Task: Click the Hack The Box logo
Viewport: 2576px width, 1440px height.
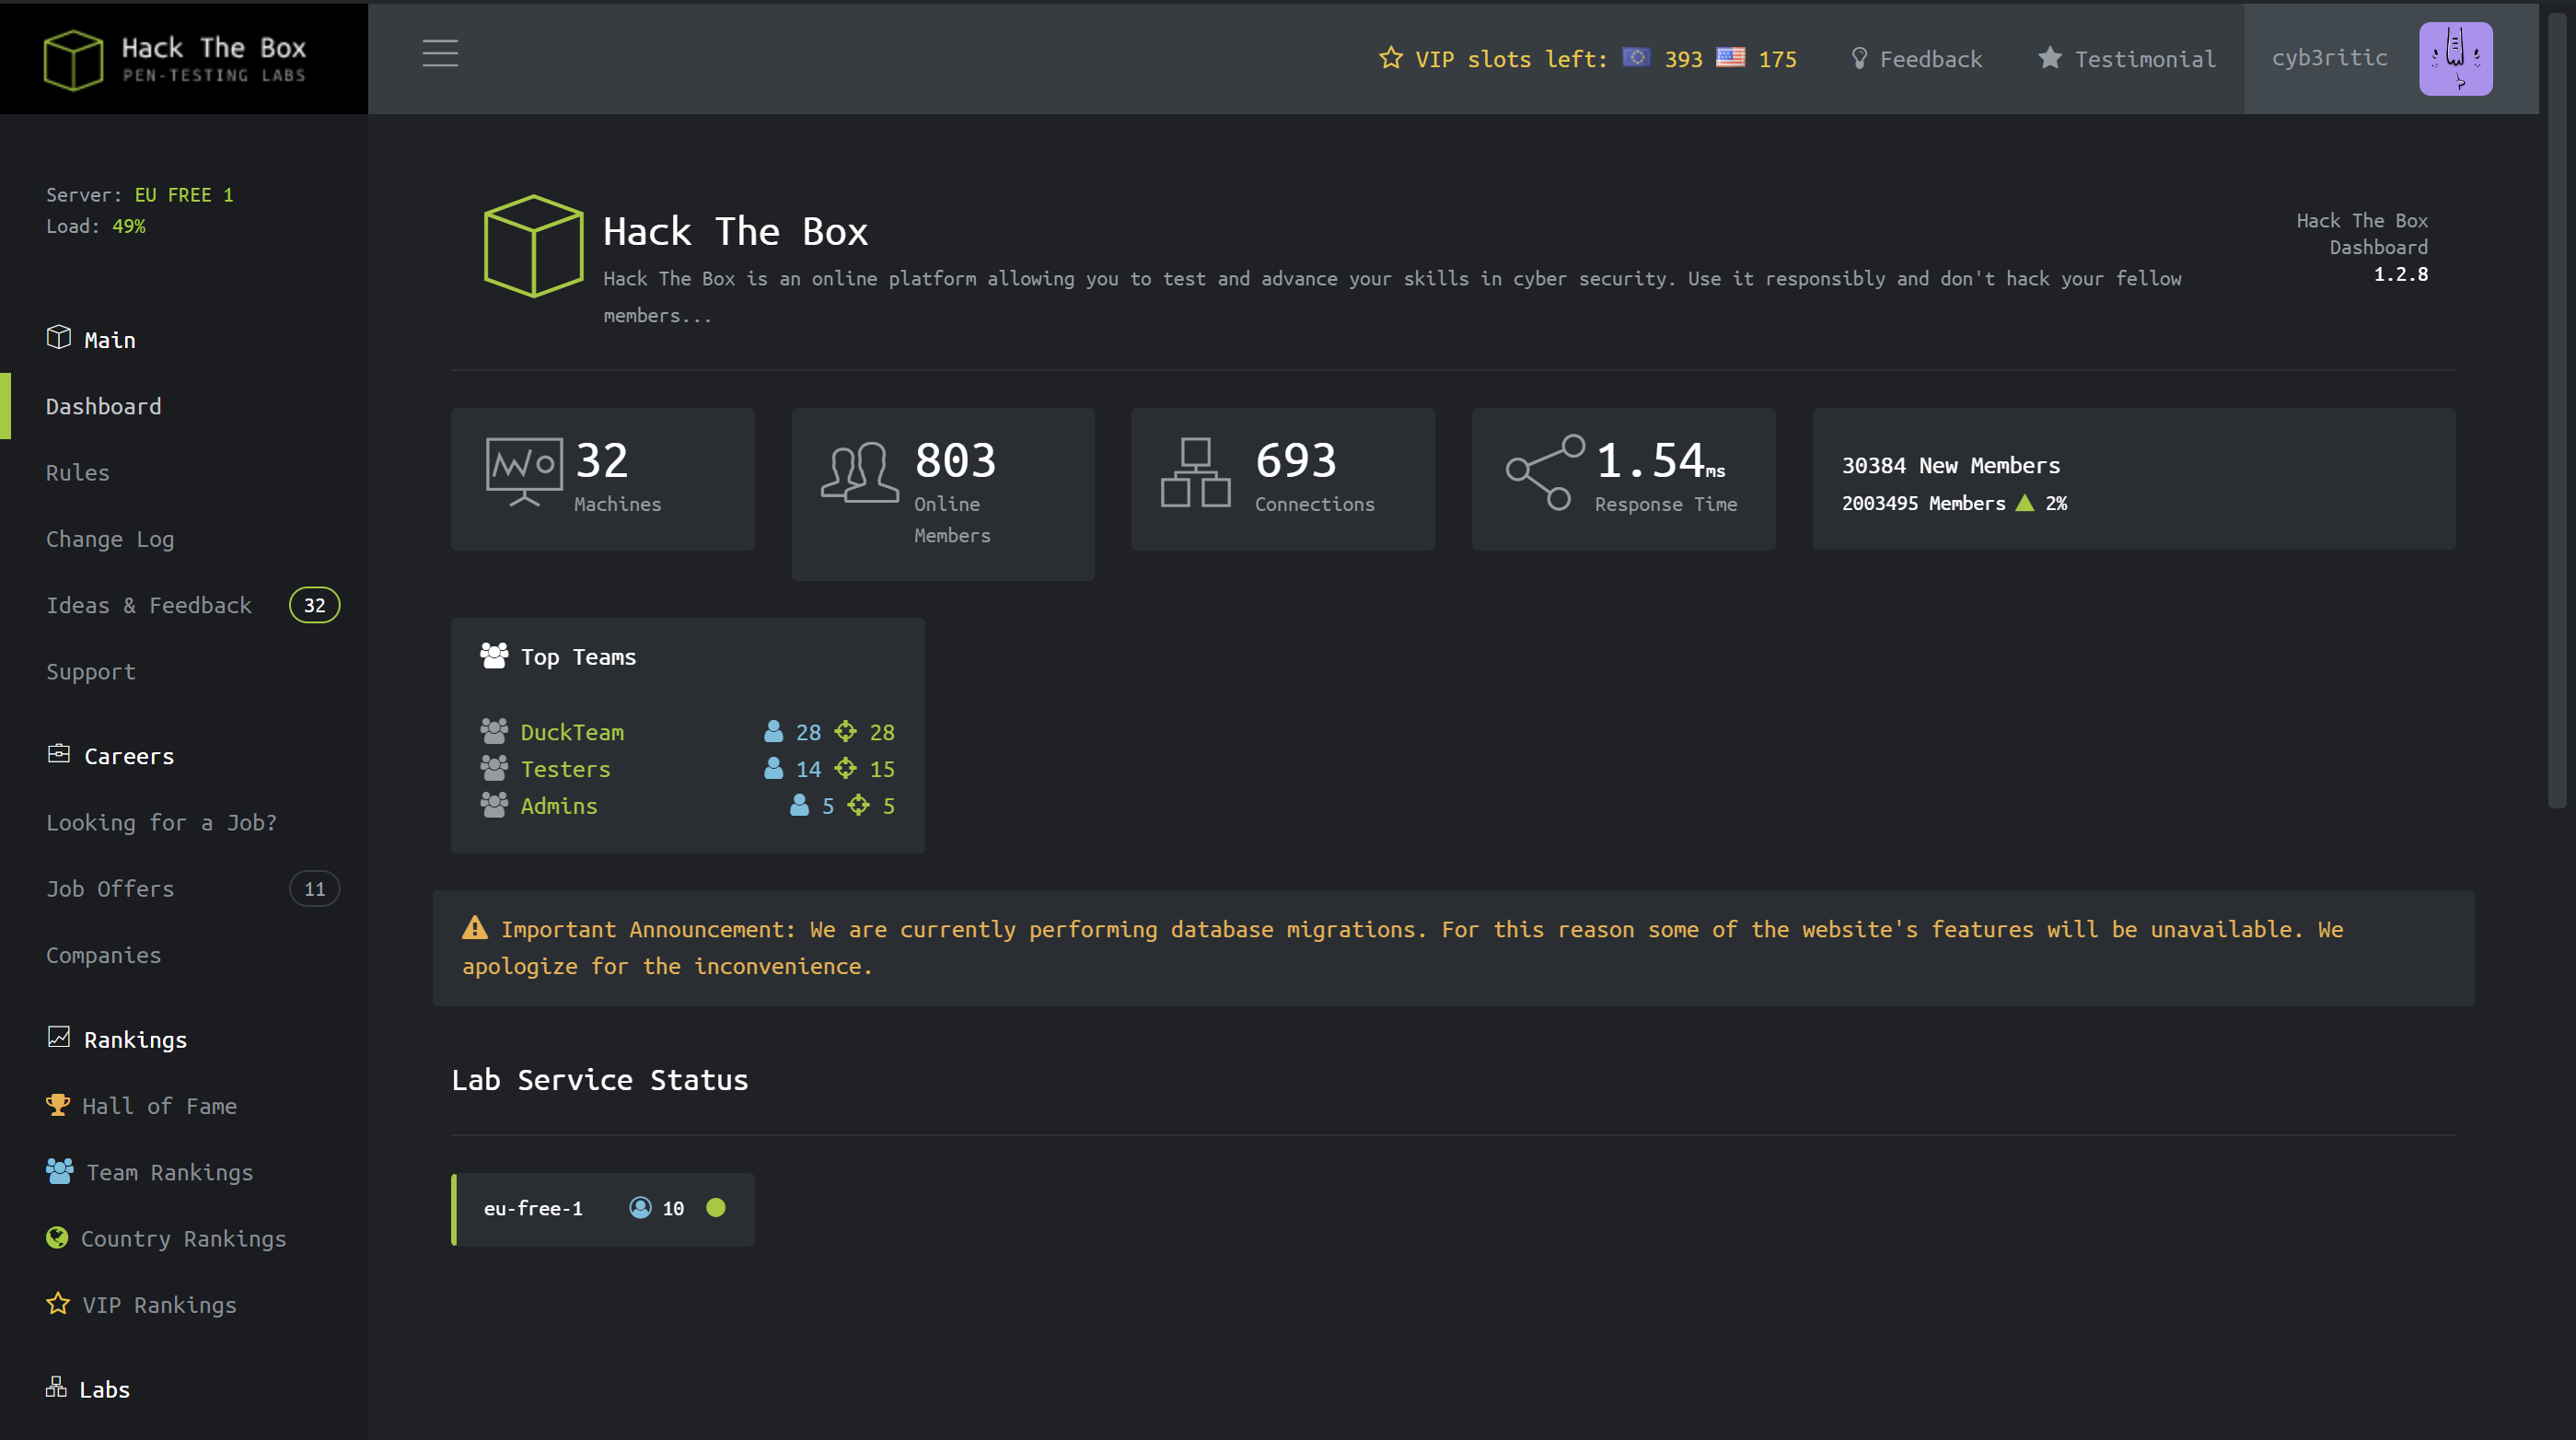Action: click(175, 59)
